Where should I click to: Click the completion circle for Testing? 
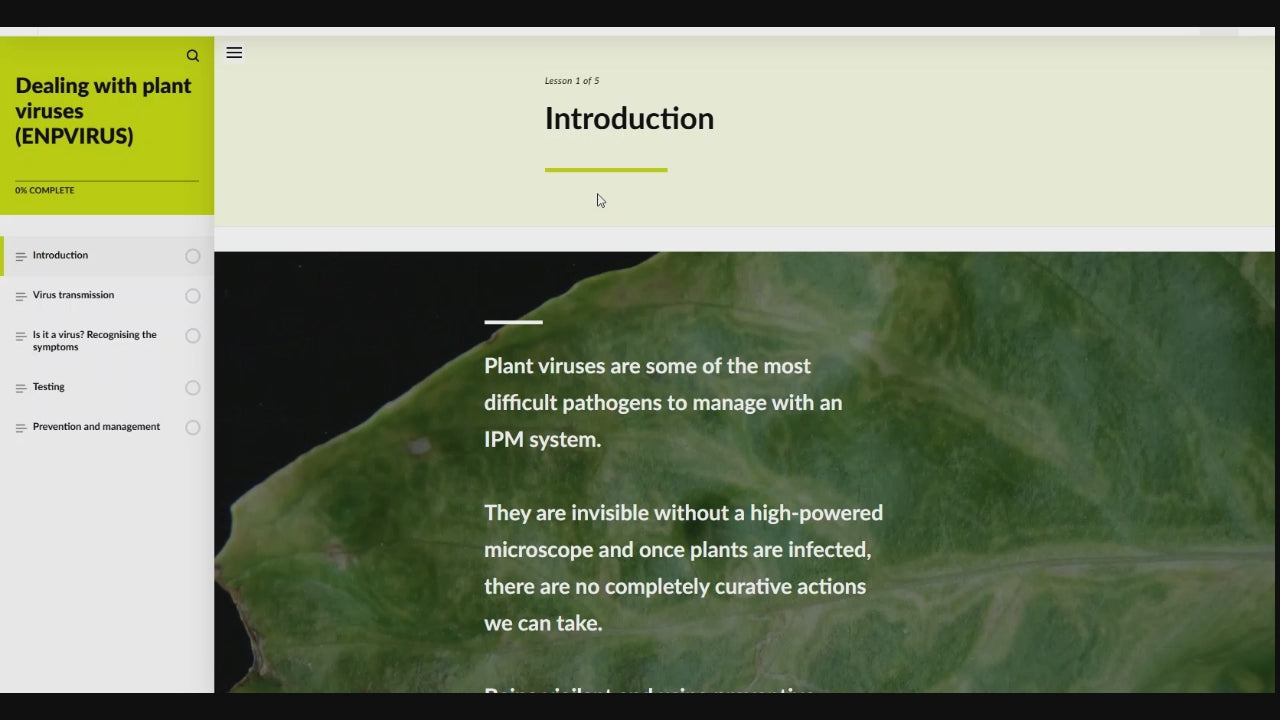click(x=193, y=388)
